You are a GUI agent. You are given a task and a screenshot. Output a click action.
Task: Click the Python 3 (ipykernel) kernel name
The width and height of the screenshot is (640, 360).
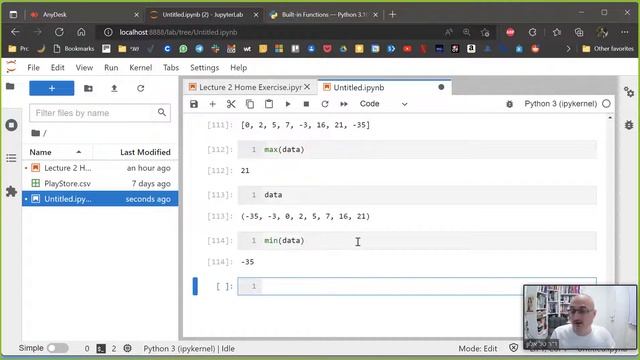(x=560, y=104)
